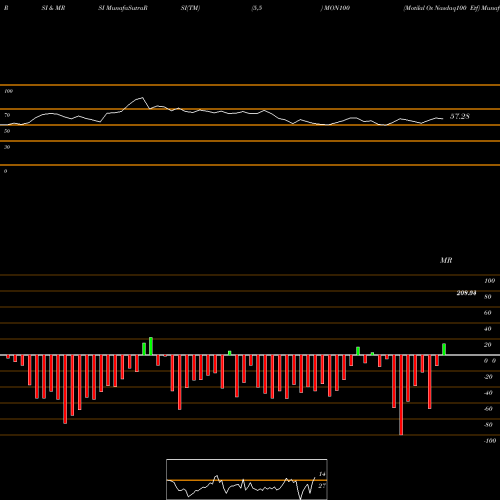Screen dimensions: 500x500
Task: Click the Motilal Os Nasdaq100 Etf title
Action: pyautogui.click(x=441, y=8)
